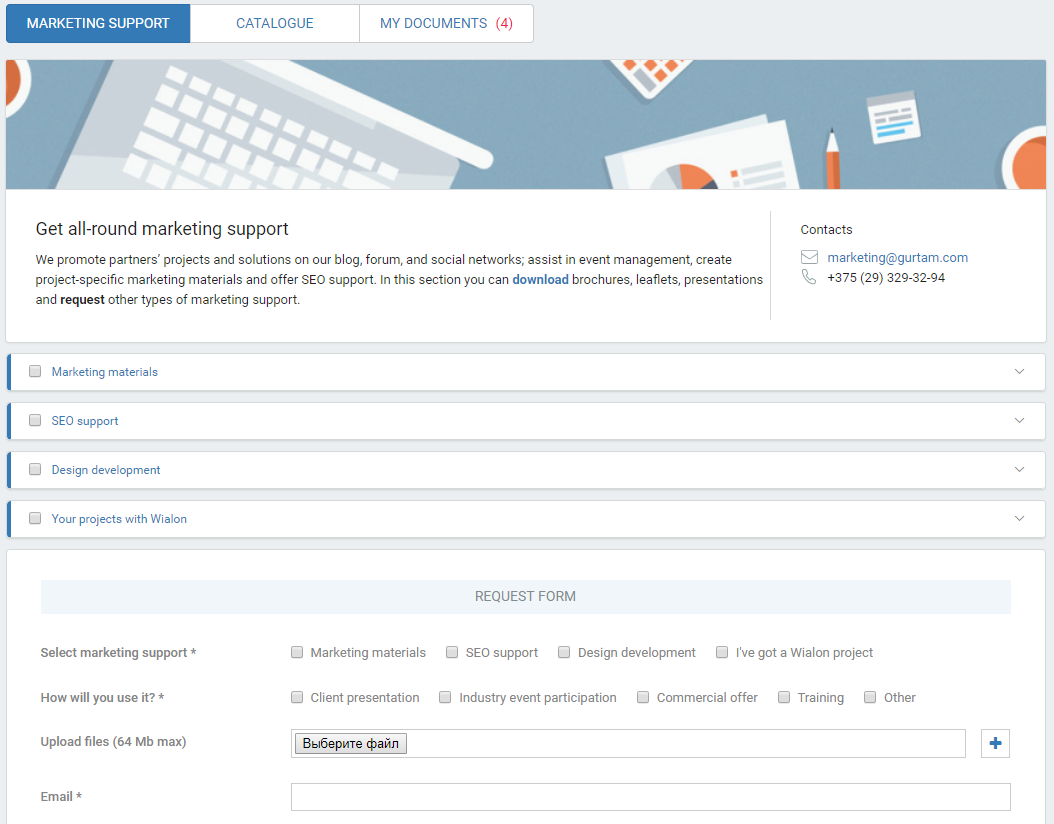Expand the Marketing materials section chevron
The height and width of the screenshot is (824, 1054).
pos(1019,372)
